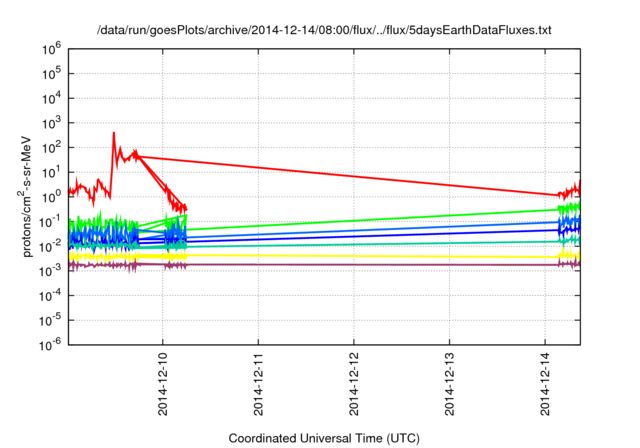
Task: Click the 10^-2 y-axis label
Action: click(x=51, y=246)
